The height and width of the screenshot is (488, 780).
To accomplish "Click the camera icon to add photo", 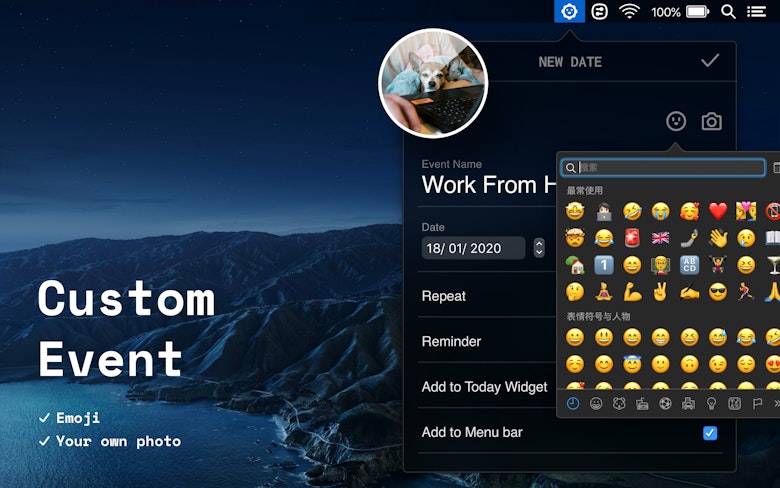I will click(x=711, y=121).
